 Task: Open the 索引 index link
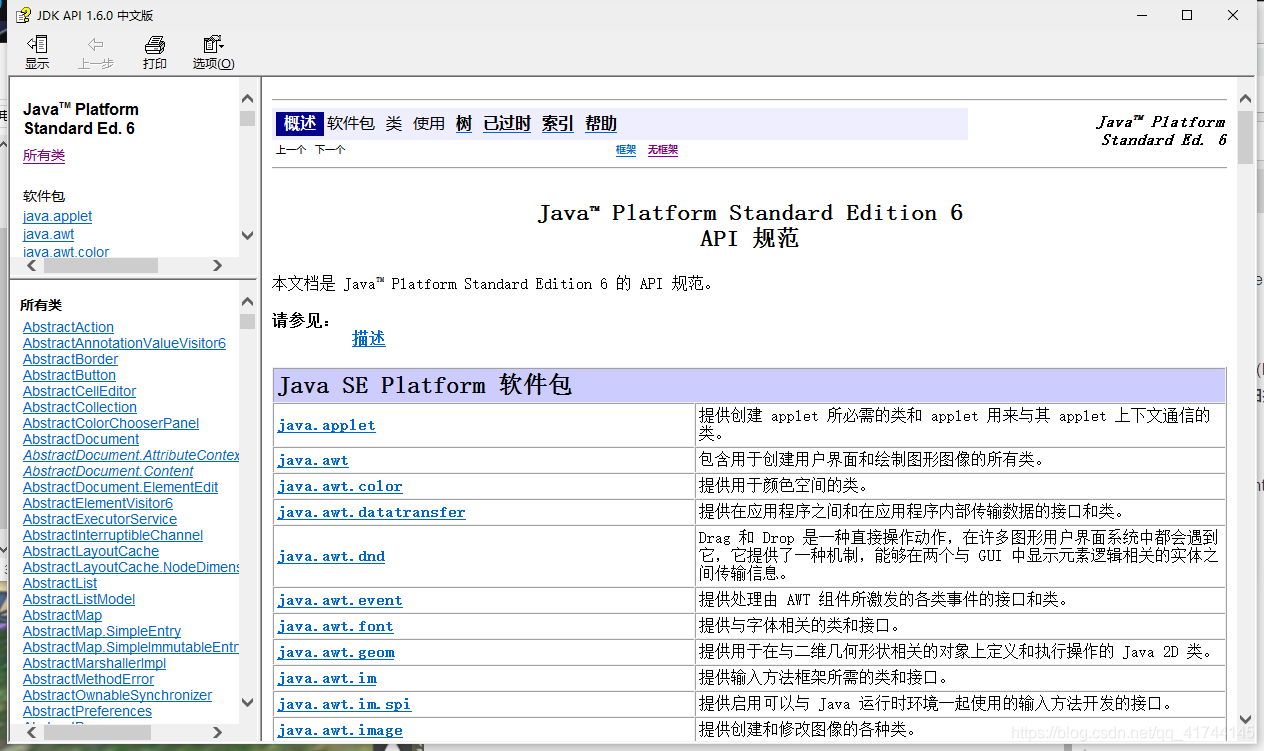point(558,124)
